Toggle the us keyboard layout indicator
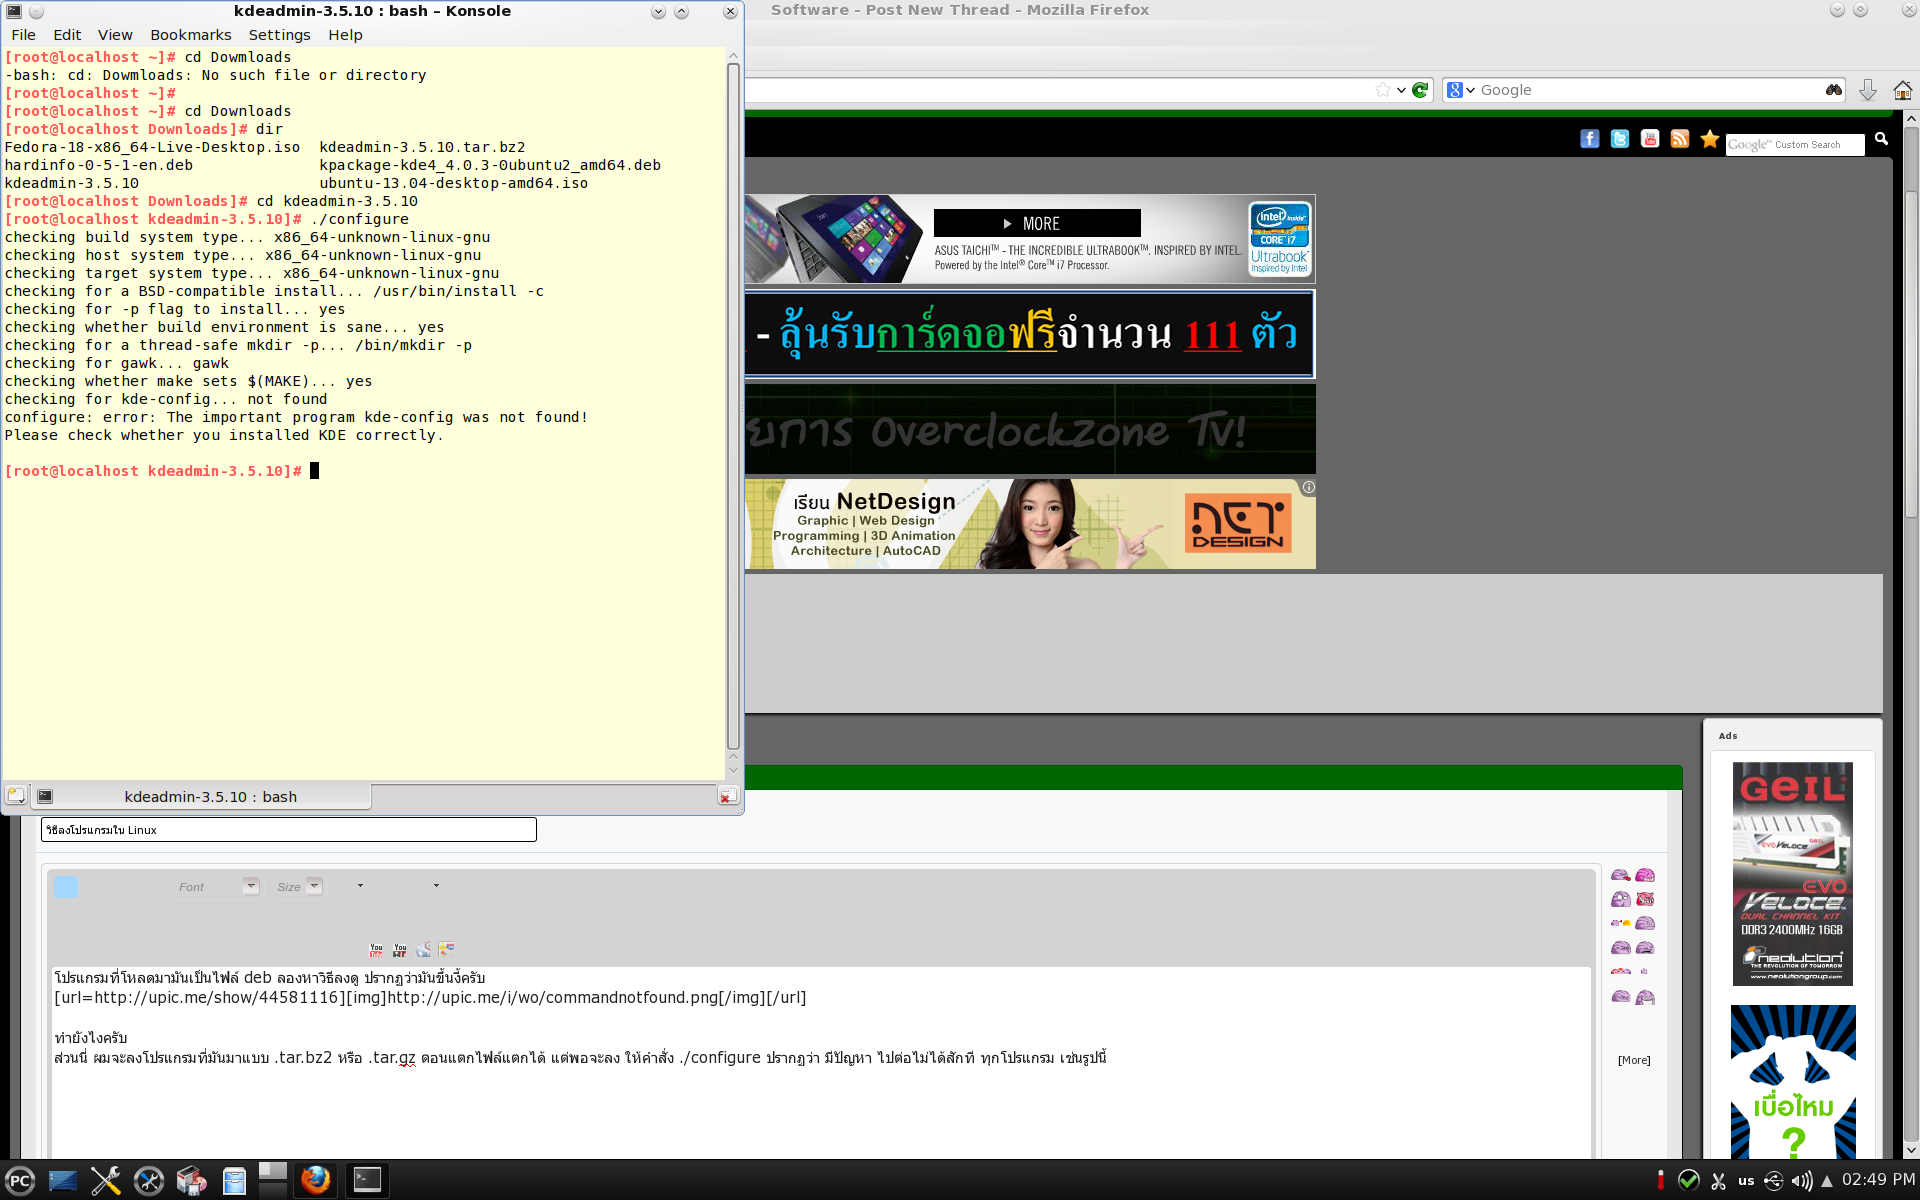The height and width of the screenshot is (1200, 1920). tap(1746, 1181)
